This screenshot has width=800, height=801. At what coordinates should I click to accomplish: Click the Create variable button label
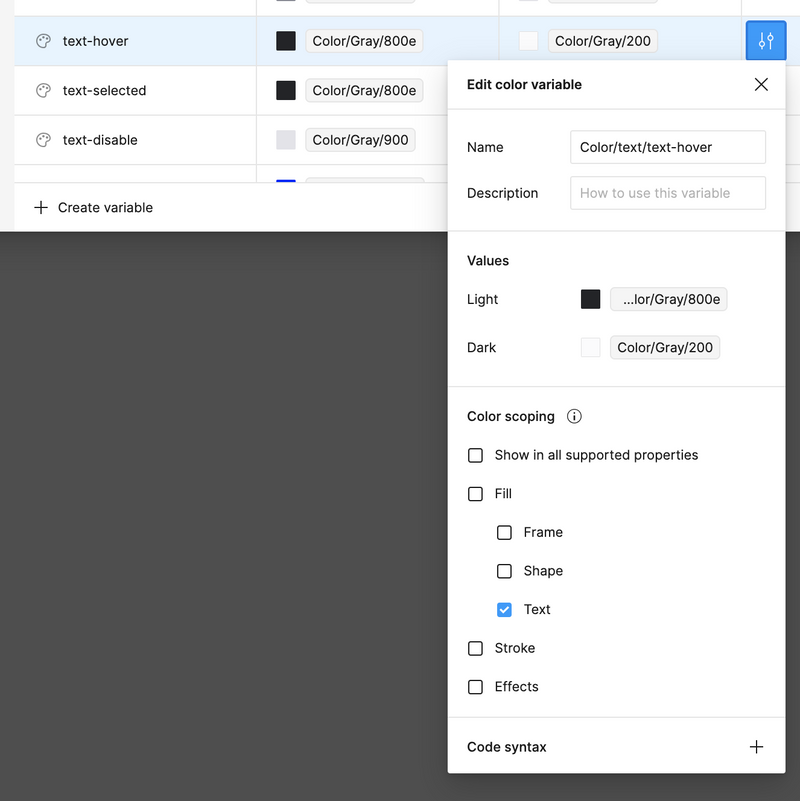click(x=105, y=207)
